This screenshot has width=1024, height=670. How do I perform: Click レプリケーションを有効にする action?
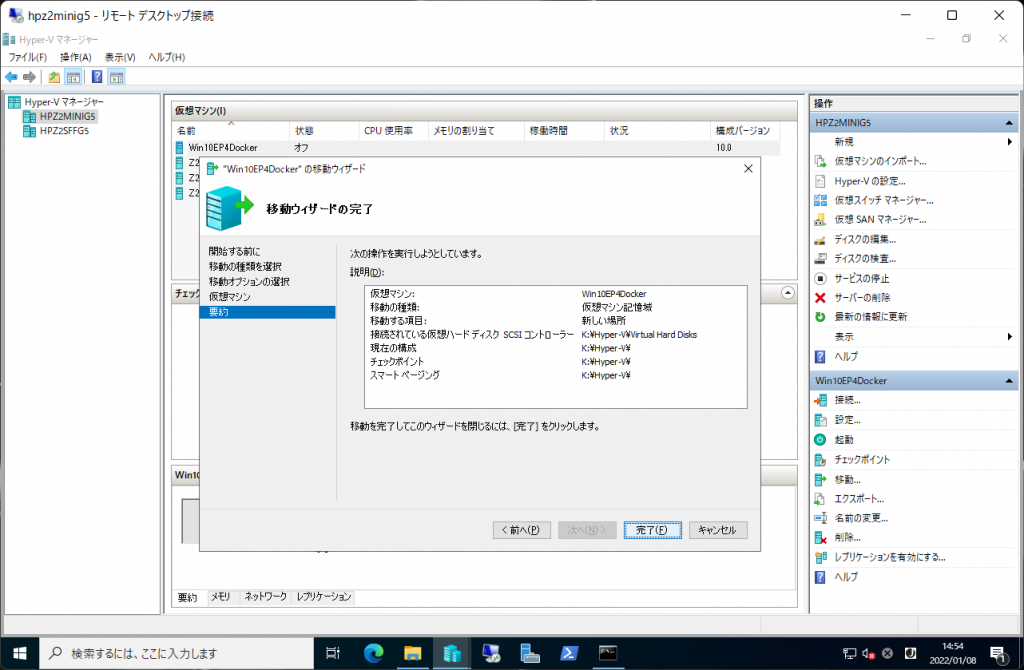click(889, 557)
